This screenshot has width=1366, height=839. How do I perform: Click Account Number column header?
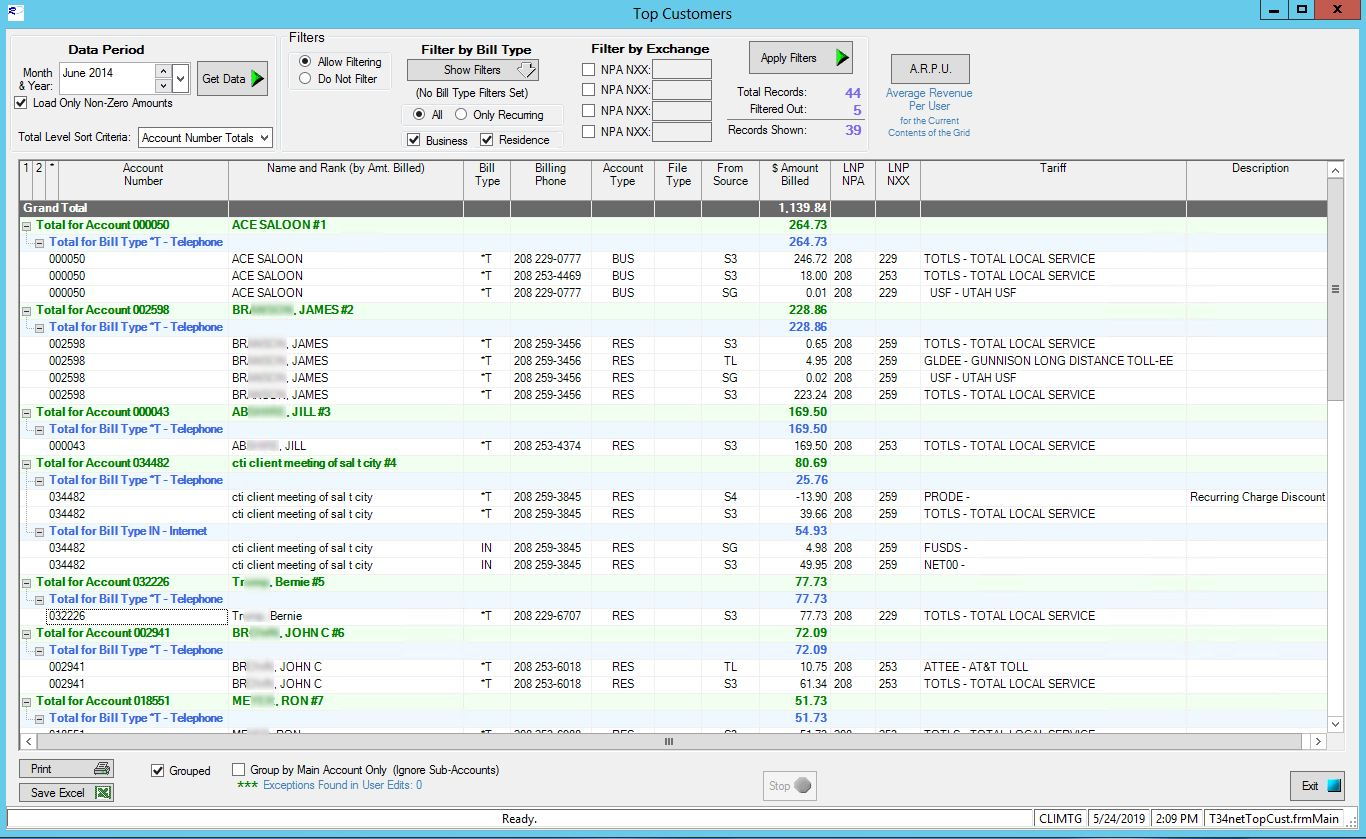point(143,180)
